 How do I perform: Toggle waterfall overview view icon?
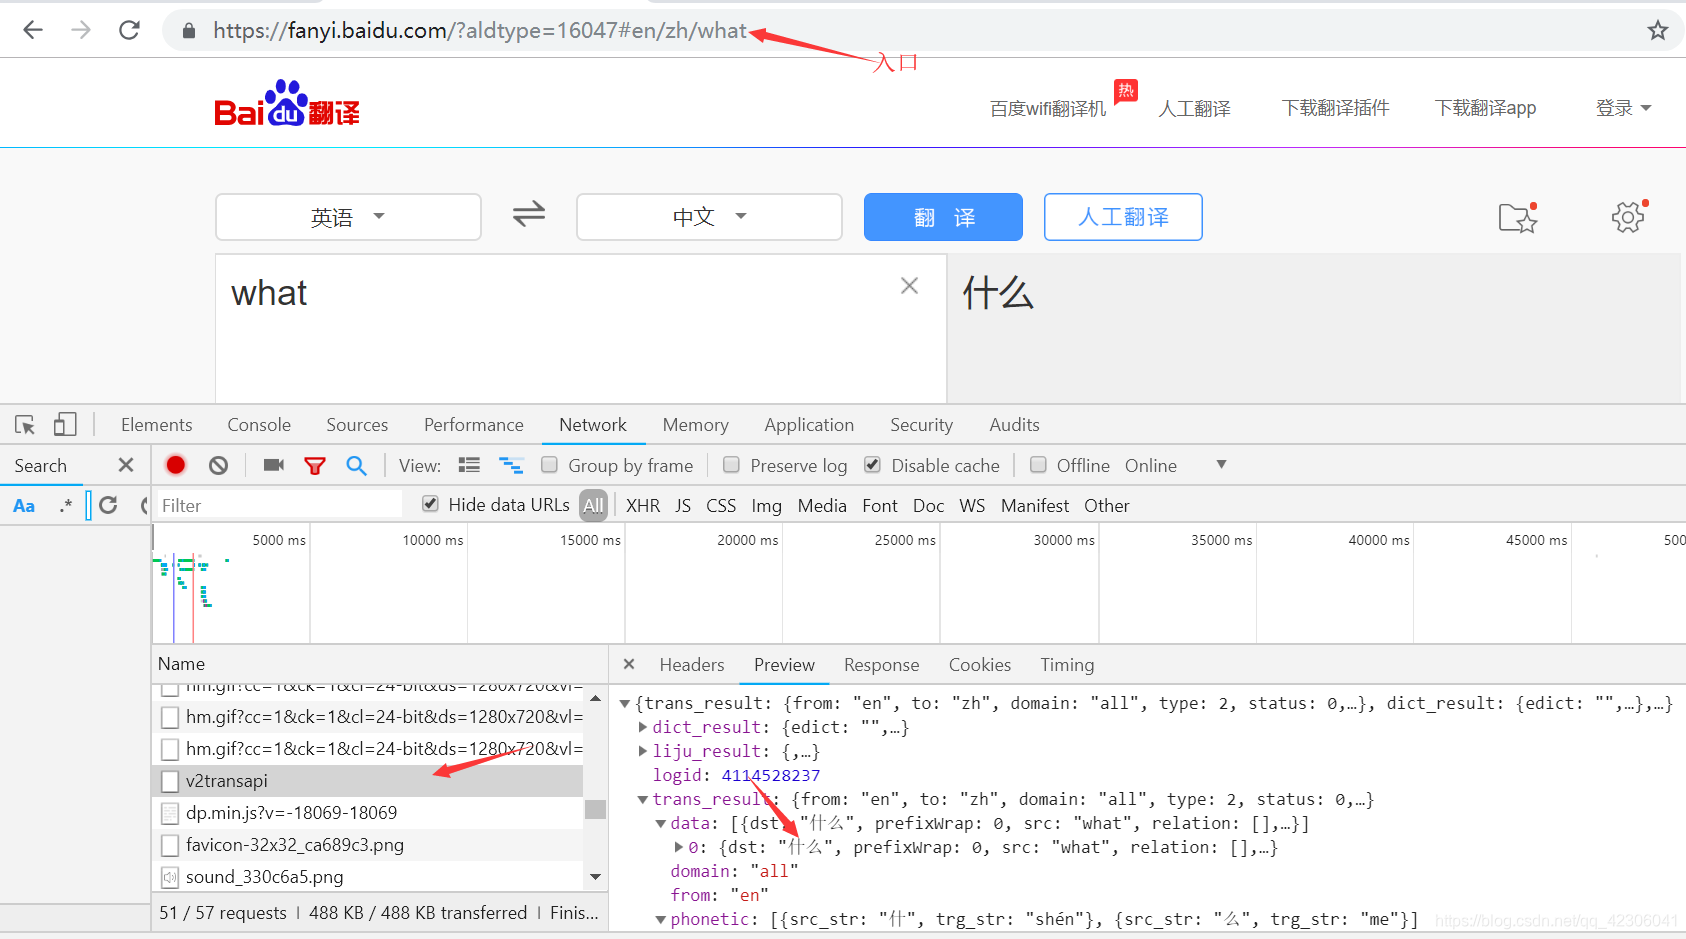(x=511, y=465)
